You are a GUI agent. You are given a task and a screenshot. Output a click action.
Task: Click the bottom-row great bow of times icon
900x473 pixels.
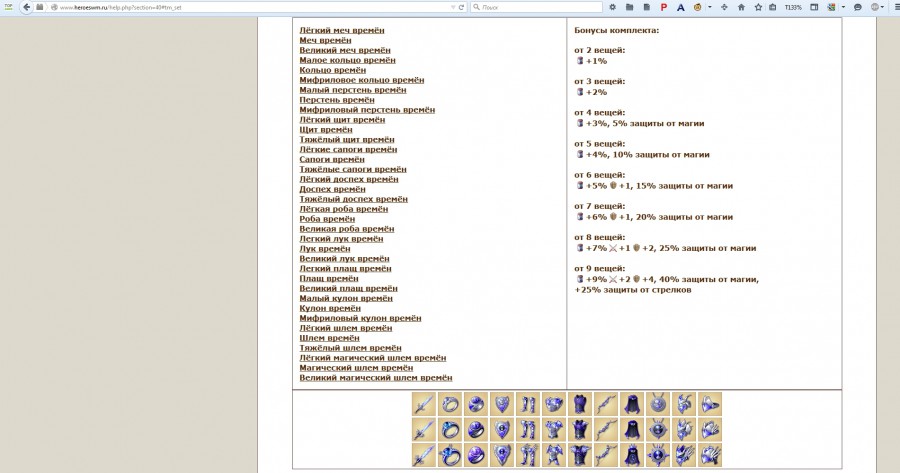(x=606, y=455)
